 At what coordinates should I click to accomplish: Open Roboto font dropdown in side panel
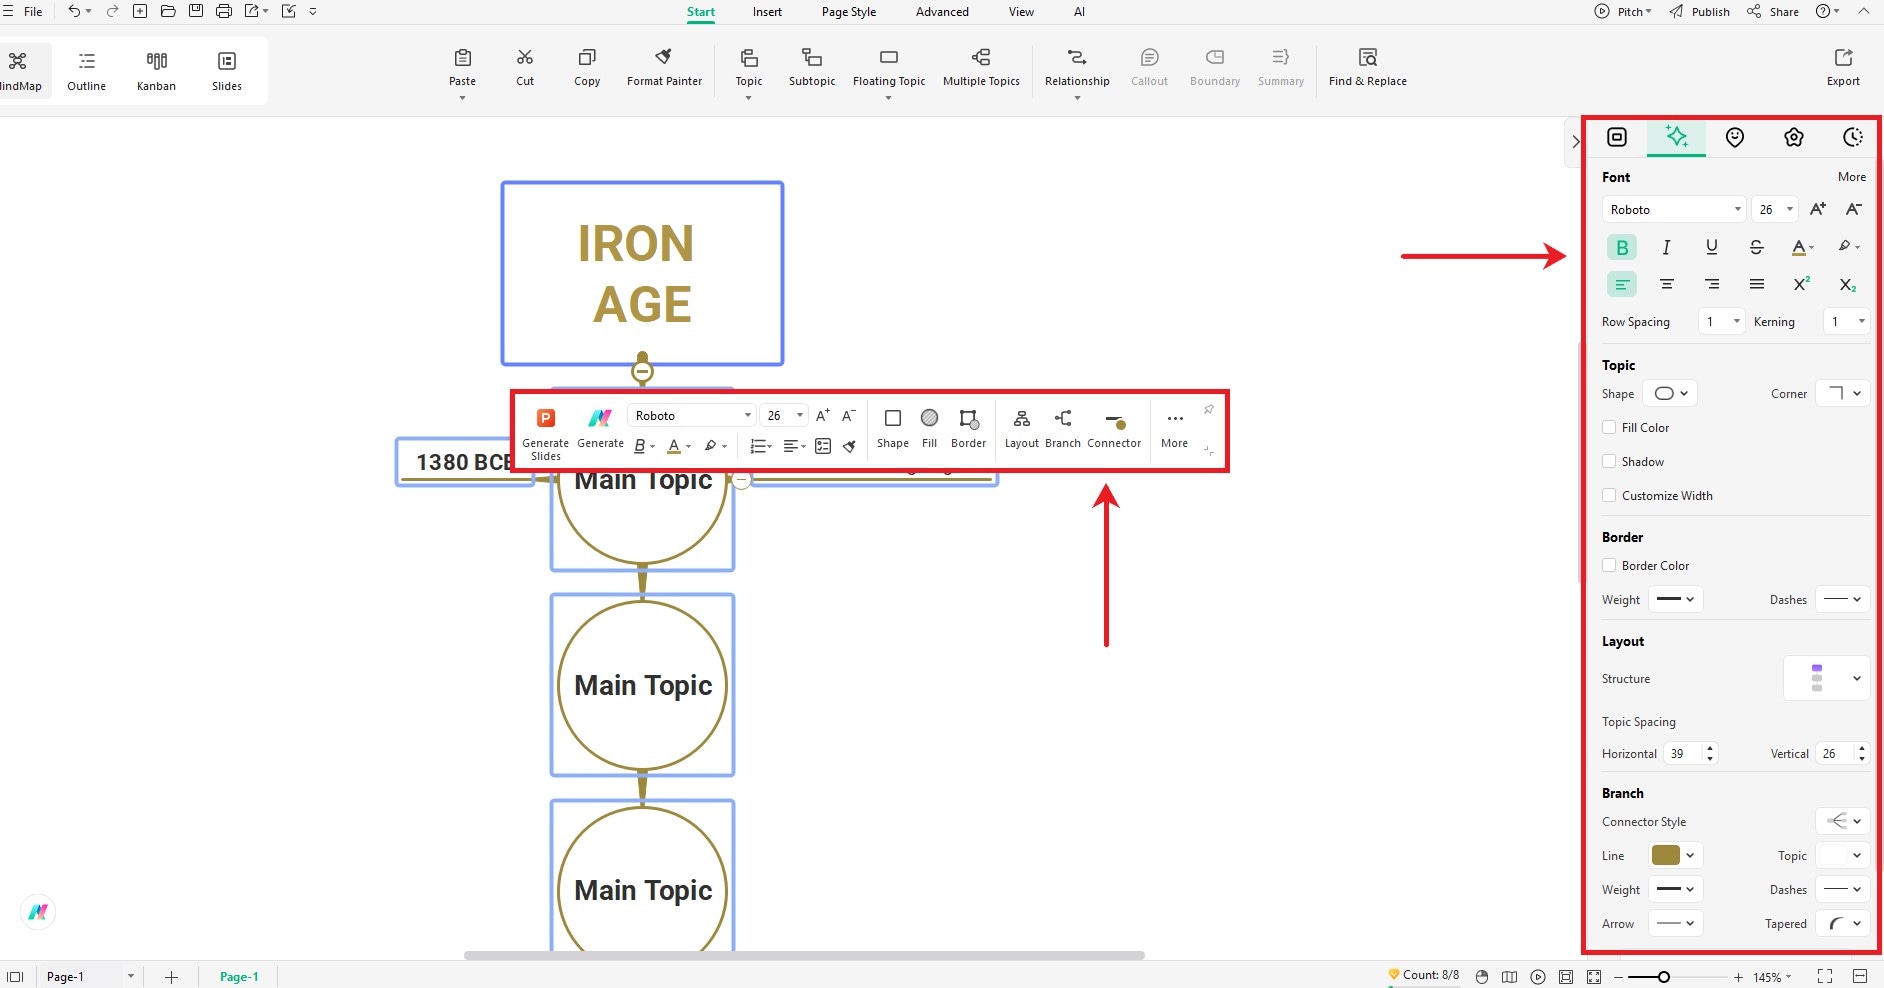coord(1673,209)
